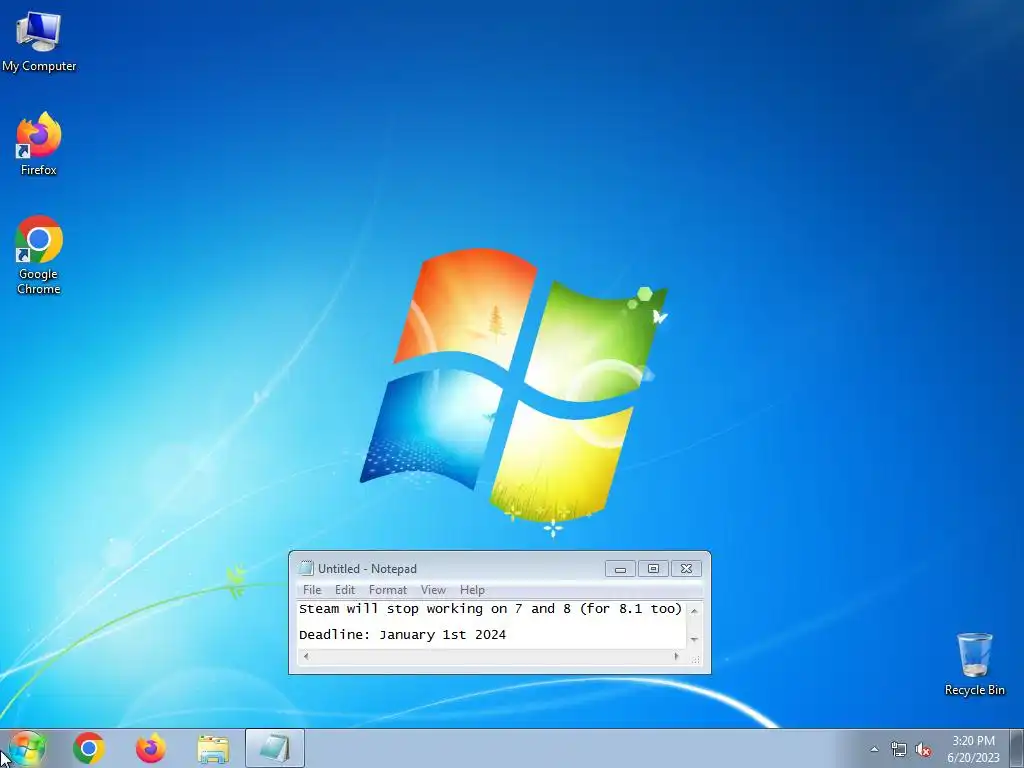Open Notepad's Edit menu
Viewport: 1024px width, 768px height.
[345, 590]
